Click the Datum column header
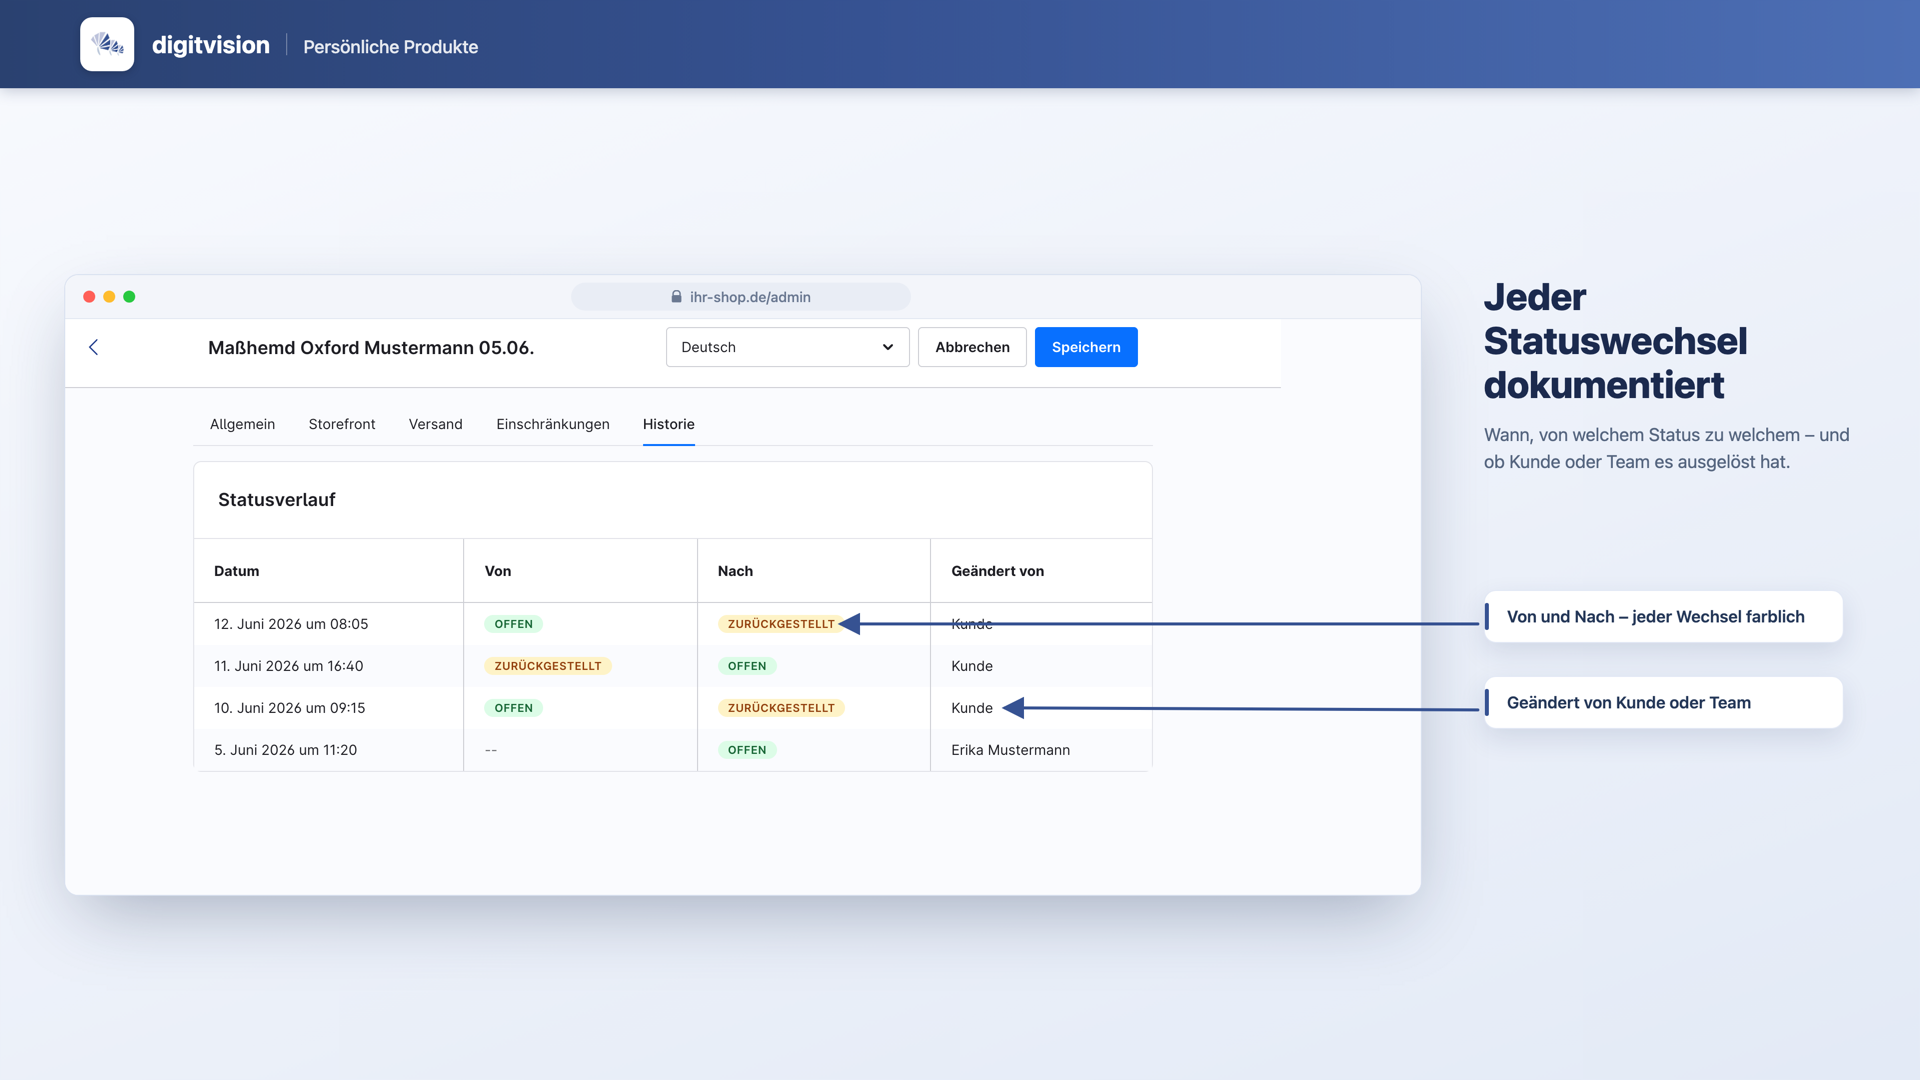The image size is (1920, 1080). [x=237, y=571]
